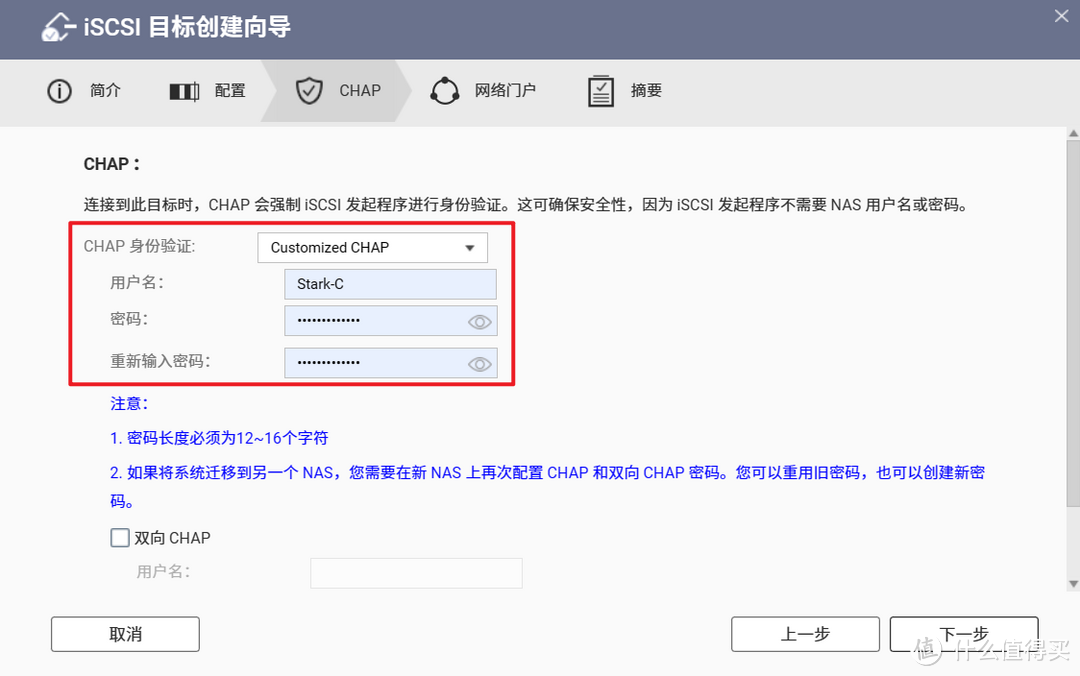Click the 摘要 clipboard icon
The width and height of the screenshot is (1080, 676).
(600, 90)
